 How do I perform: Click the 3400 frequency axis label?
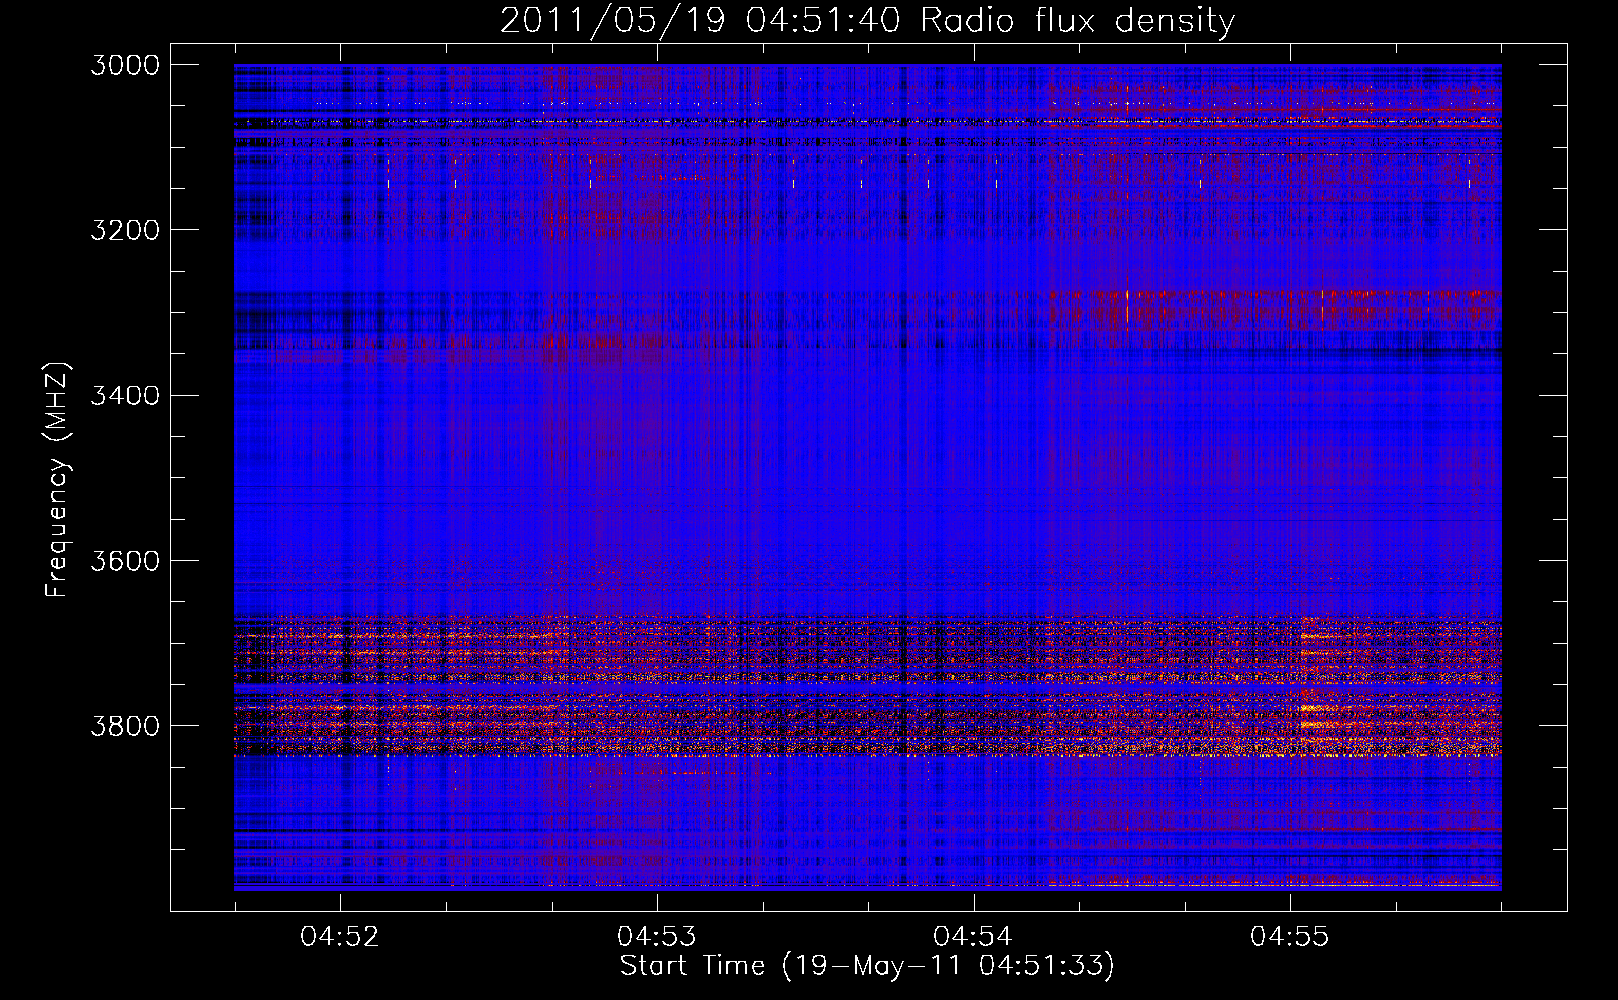point(125,396)
